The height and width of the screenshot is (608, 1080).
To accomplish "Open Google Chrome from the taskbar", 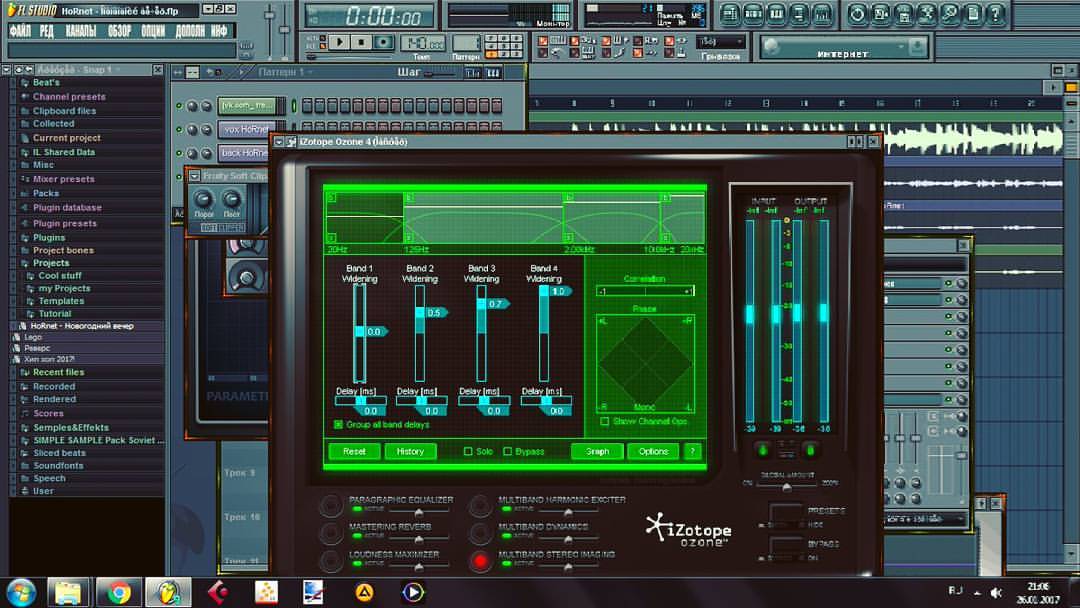I will [118, 592].
